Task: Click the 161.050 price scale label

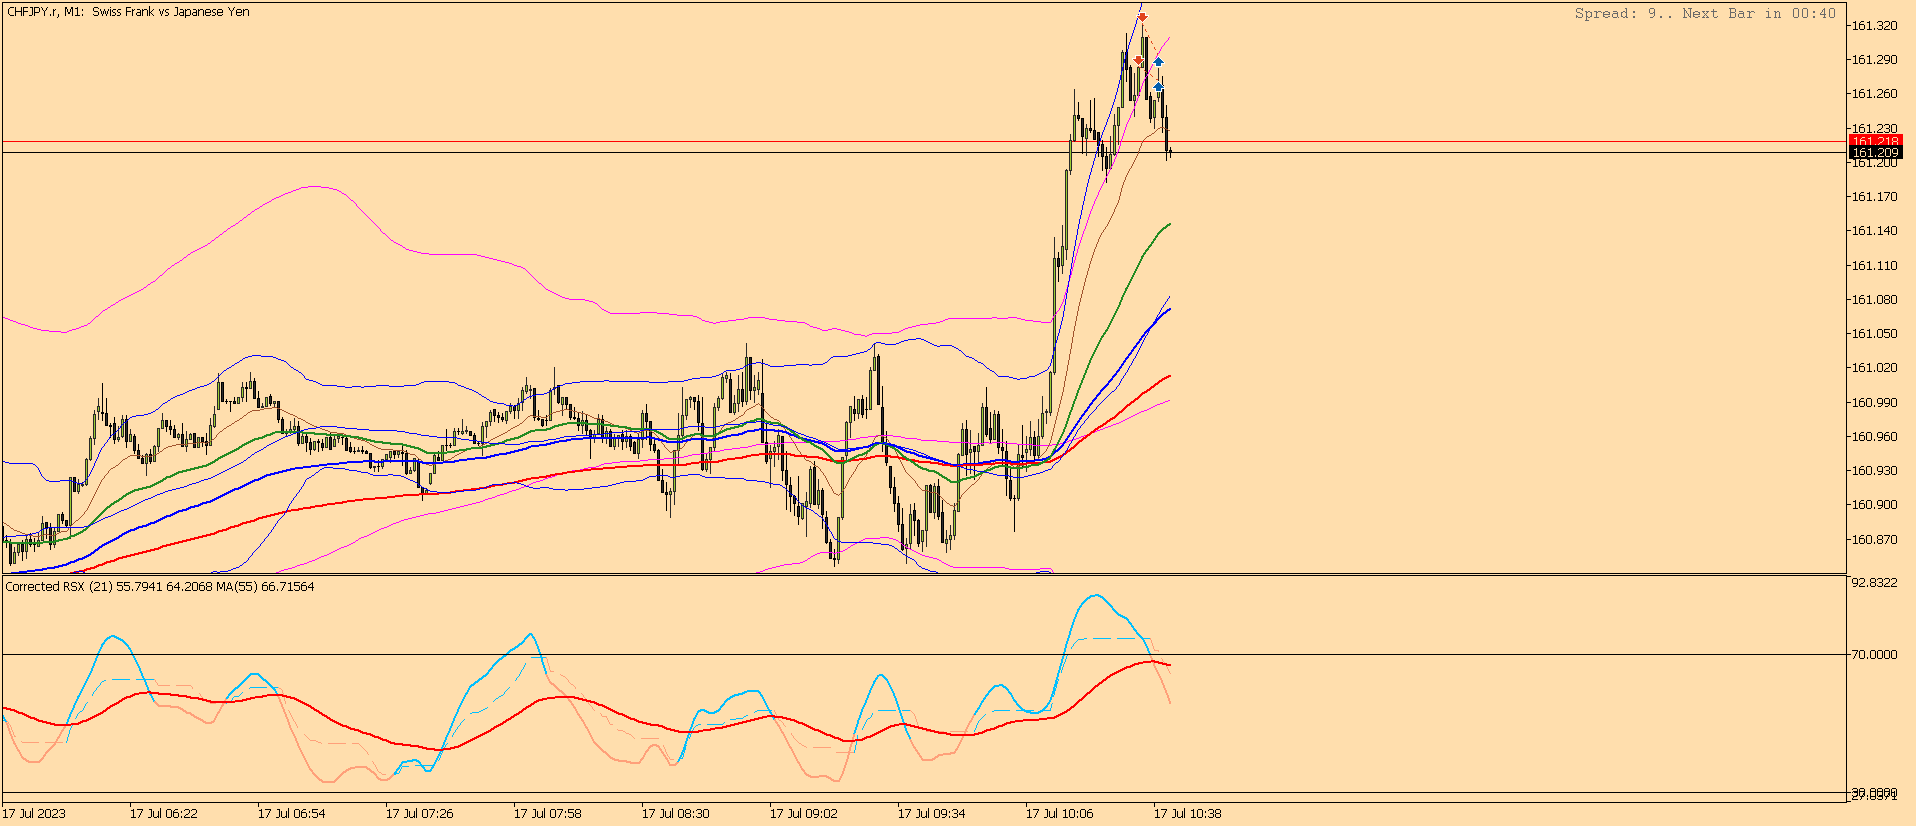Action: pos(1874,334)
